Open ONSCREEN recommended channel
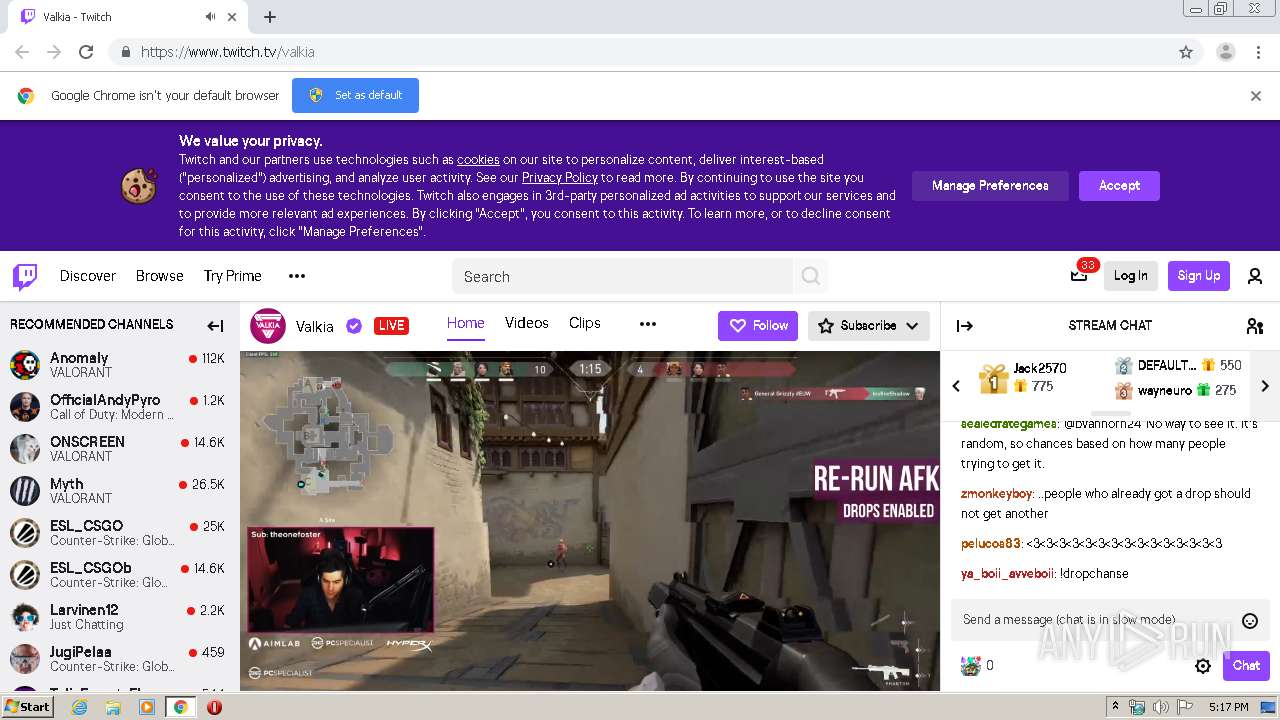Screen dimensions: 1280x720 click(118, 449)
